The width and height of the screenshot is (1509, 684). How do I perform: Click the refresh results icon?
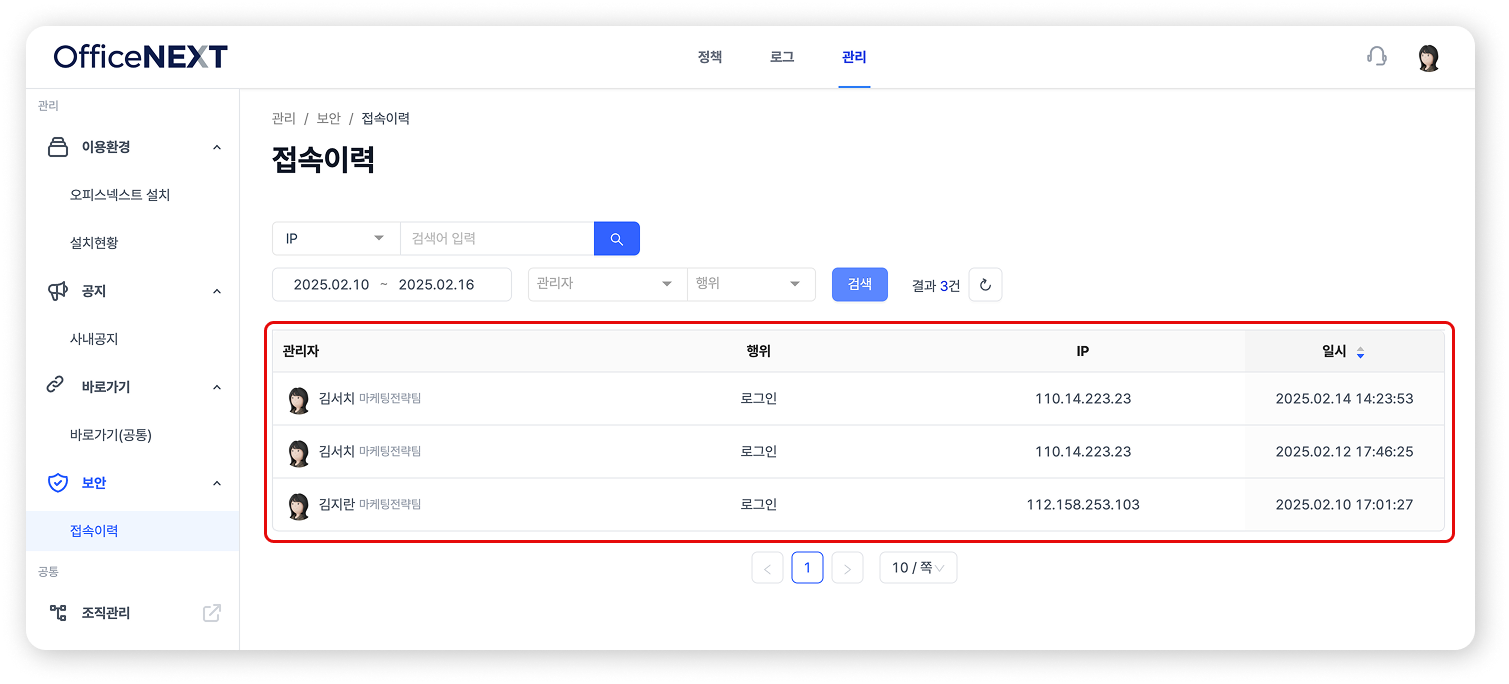pyautogui.click(x=985, y=285)
